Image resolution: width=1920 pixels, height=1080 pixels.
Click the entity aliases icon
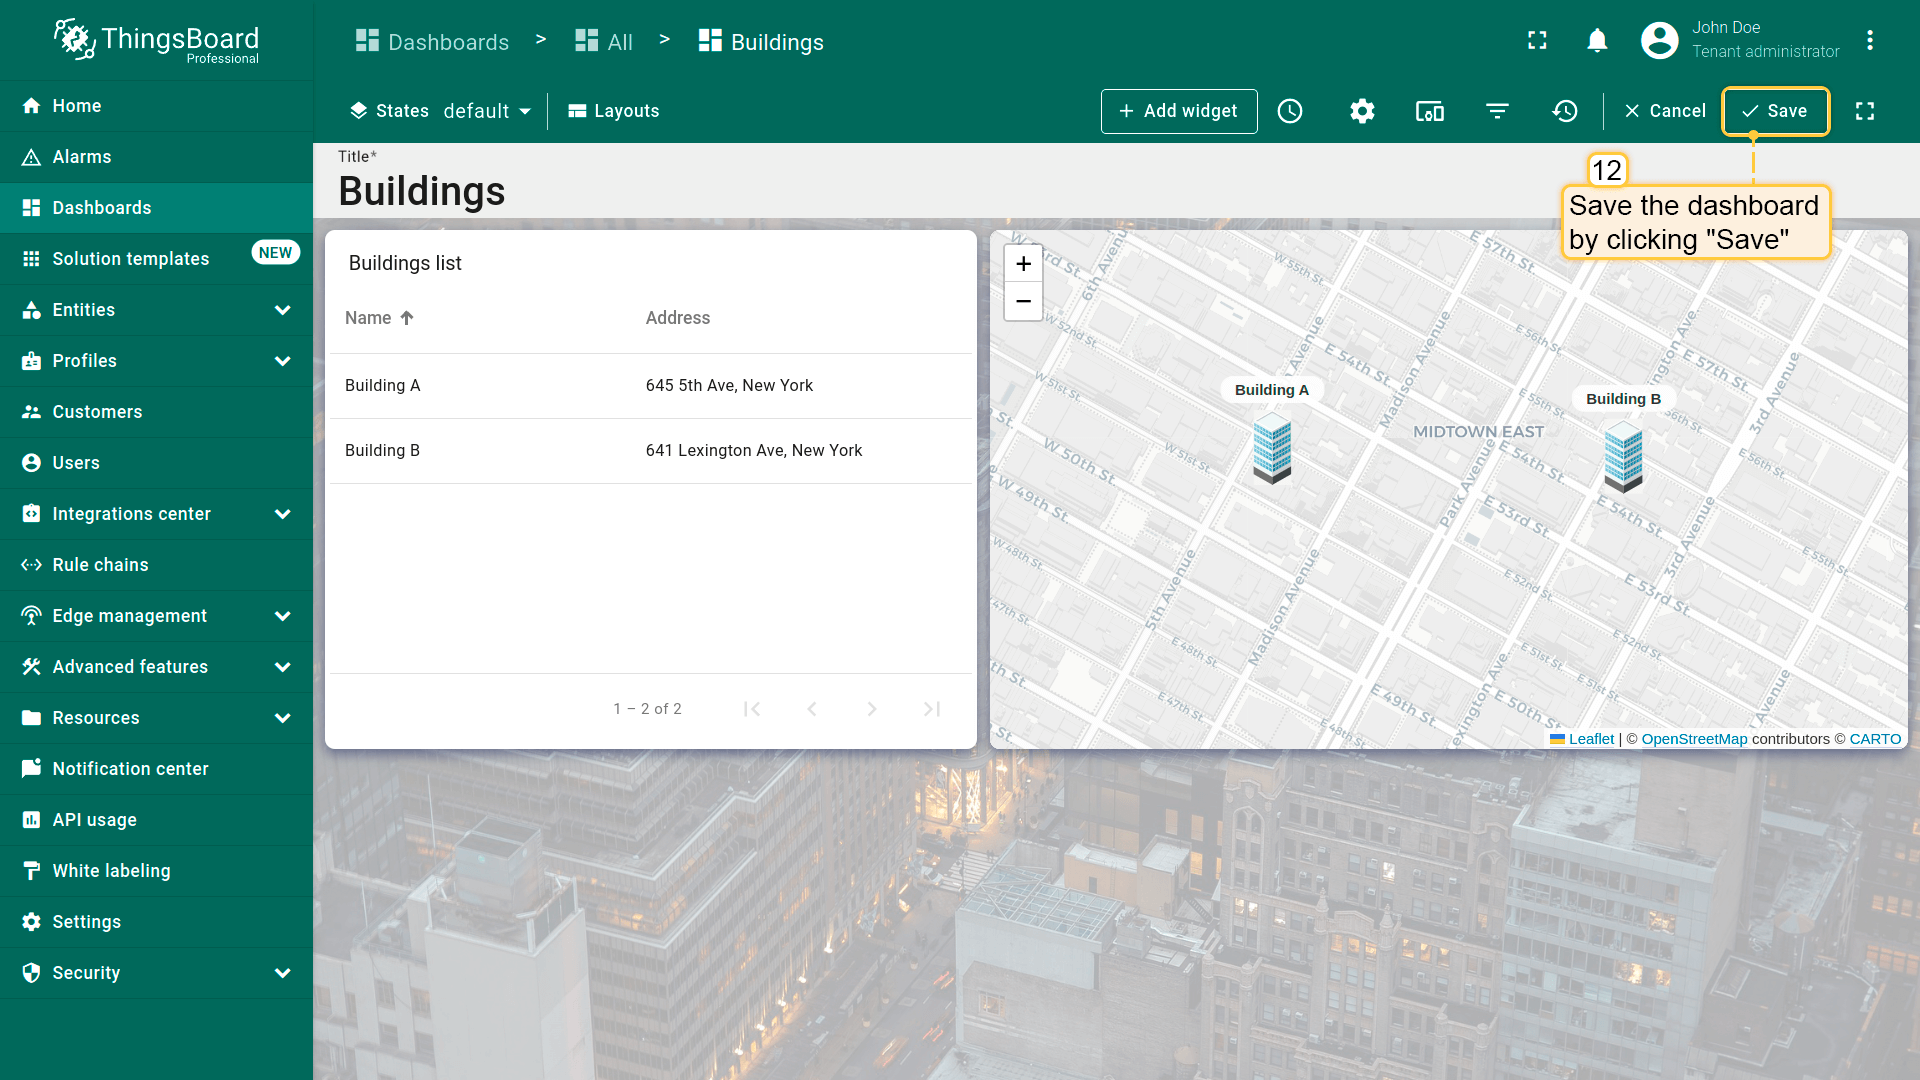(1429, 111)
